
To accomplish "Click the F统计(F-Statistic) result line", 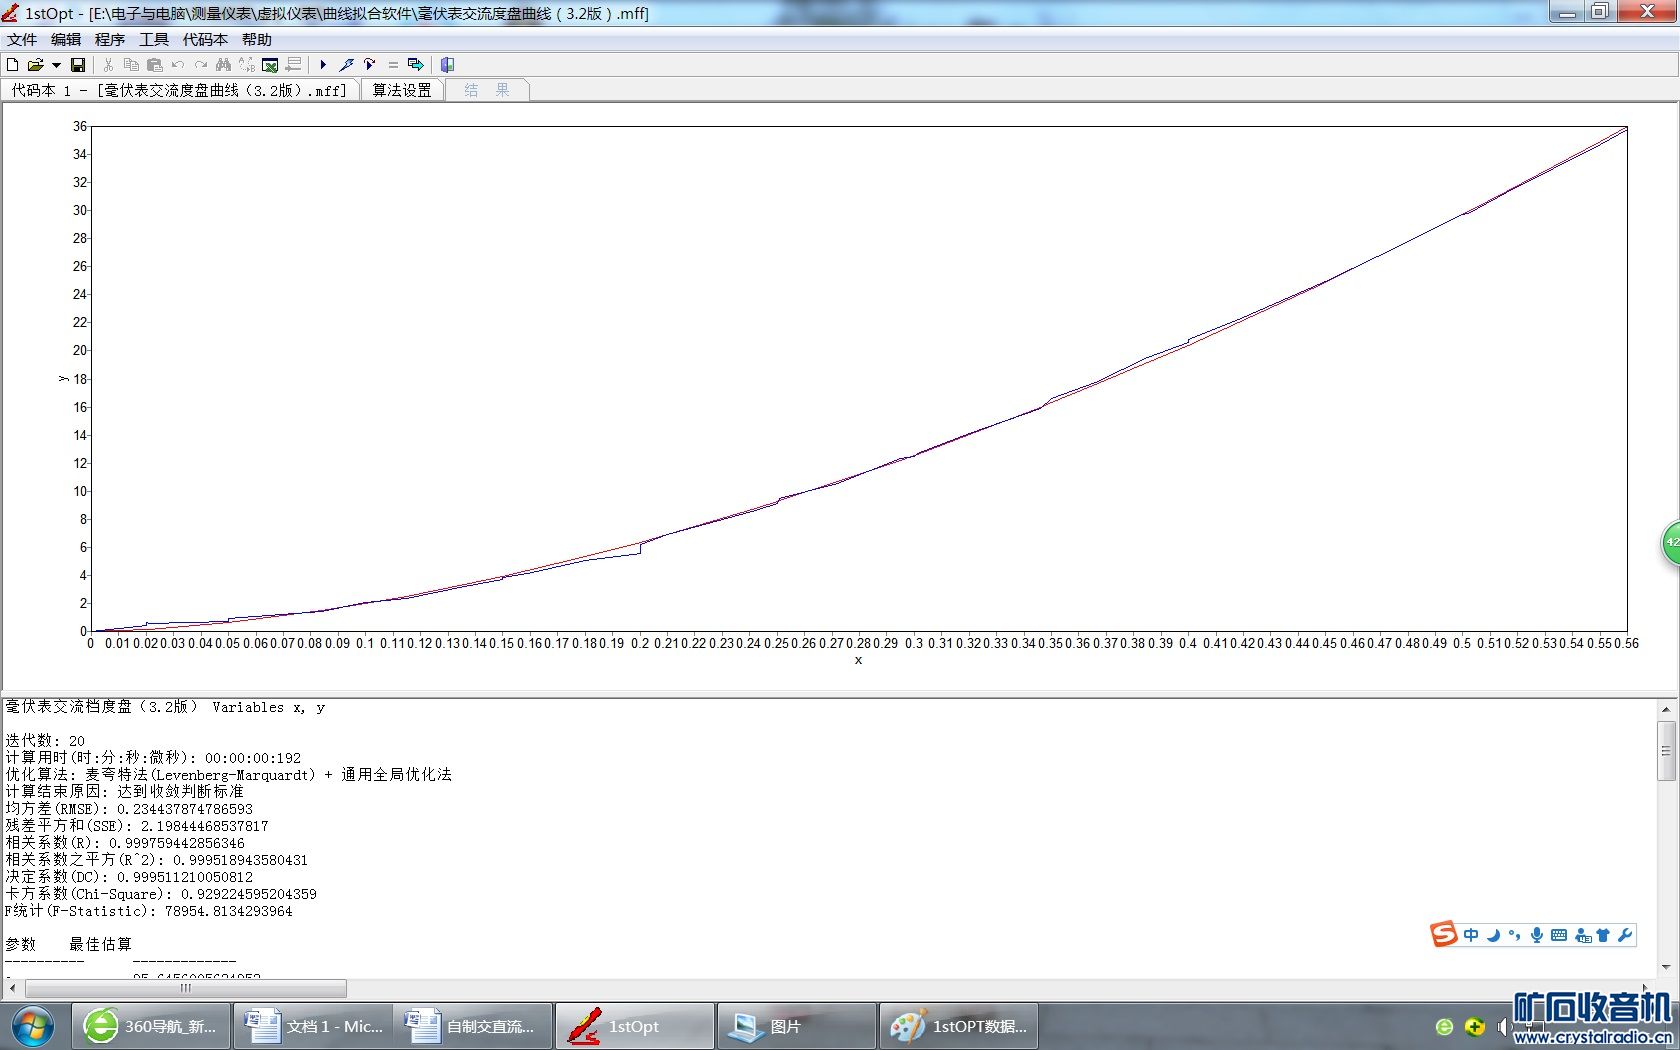I will [149, 911].
